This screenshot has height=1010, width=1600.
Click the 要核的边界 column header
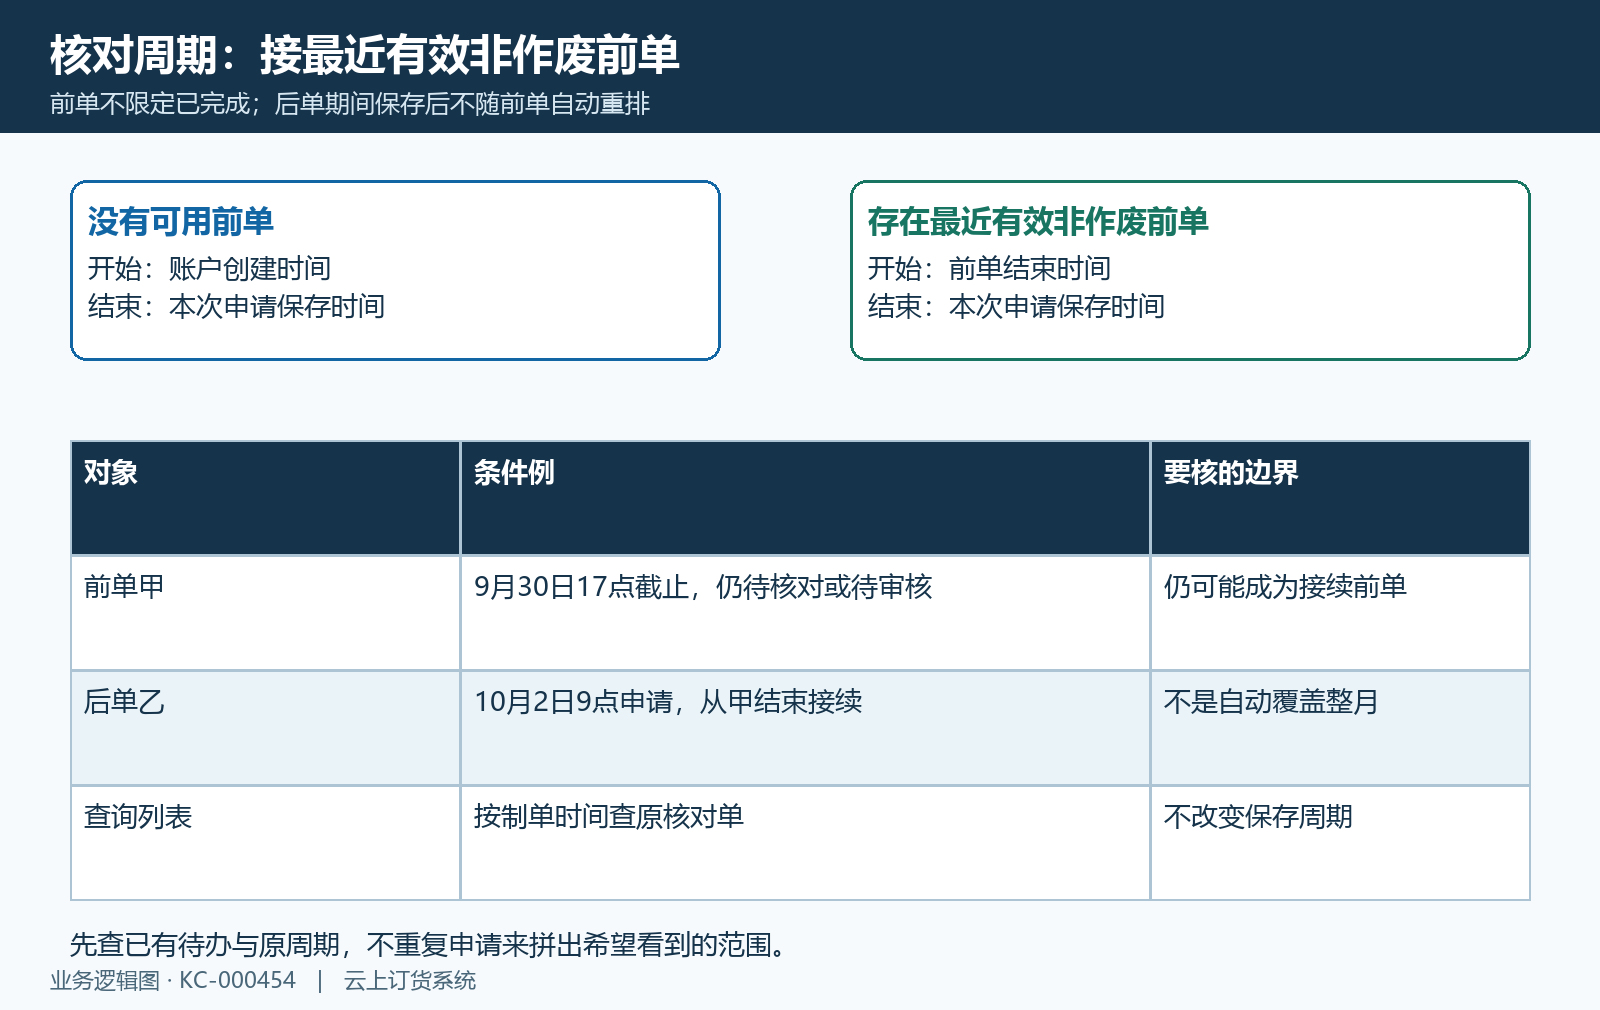(x=1340, y=498)
